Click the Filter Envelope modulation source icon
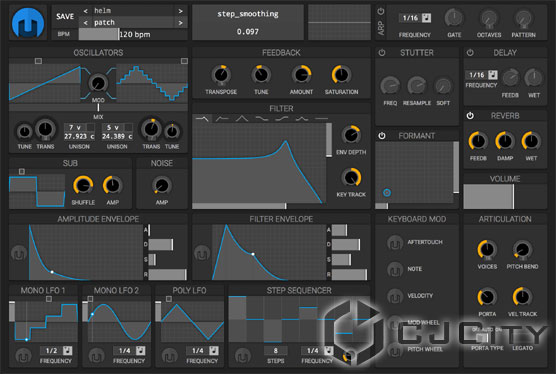 202,253
